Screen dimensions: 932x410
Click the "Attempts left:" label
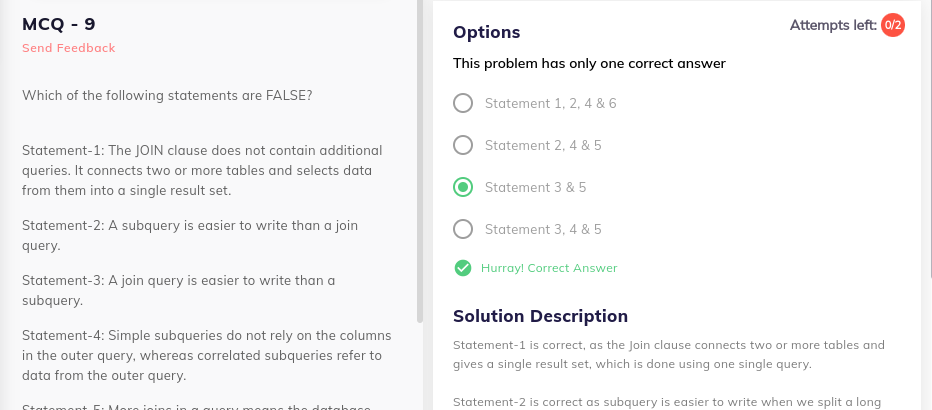tap(833, 26)
